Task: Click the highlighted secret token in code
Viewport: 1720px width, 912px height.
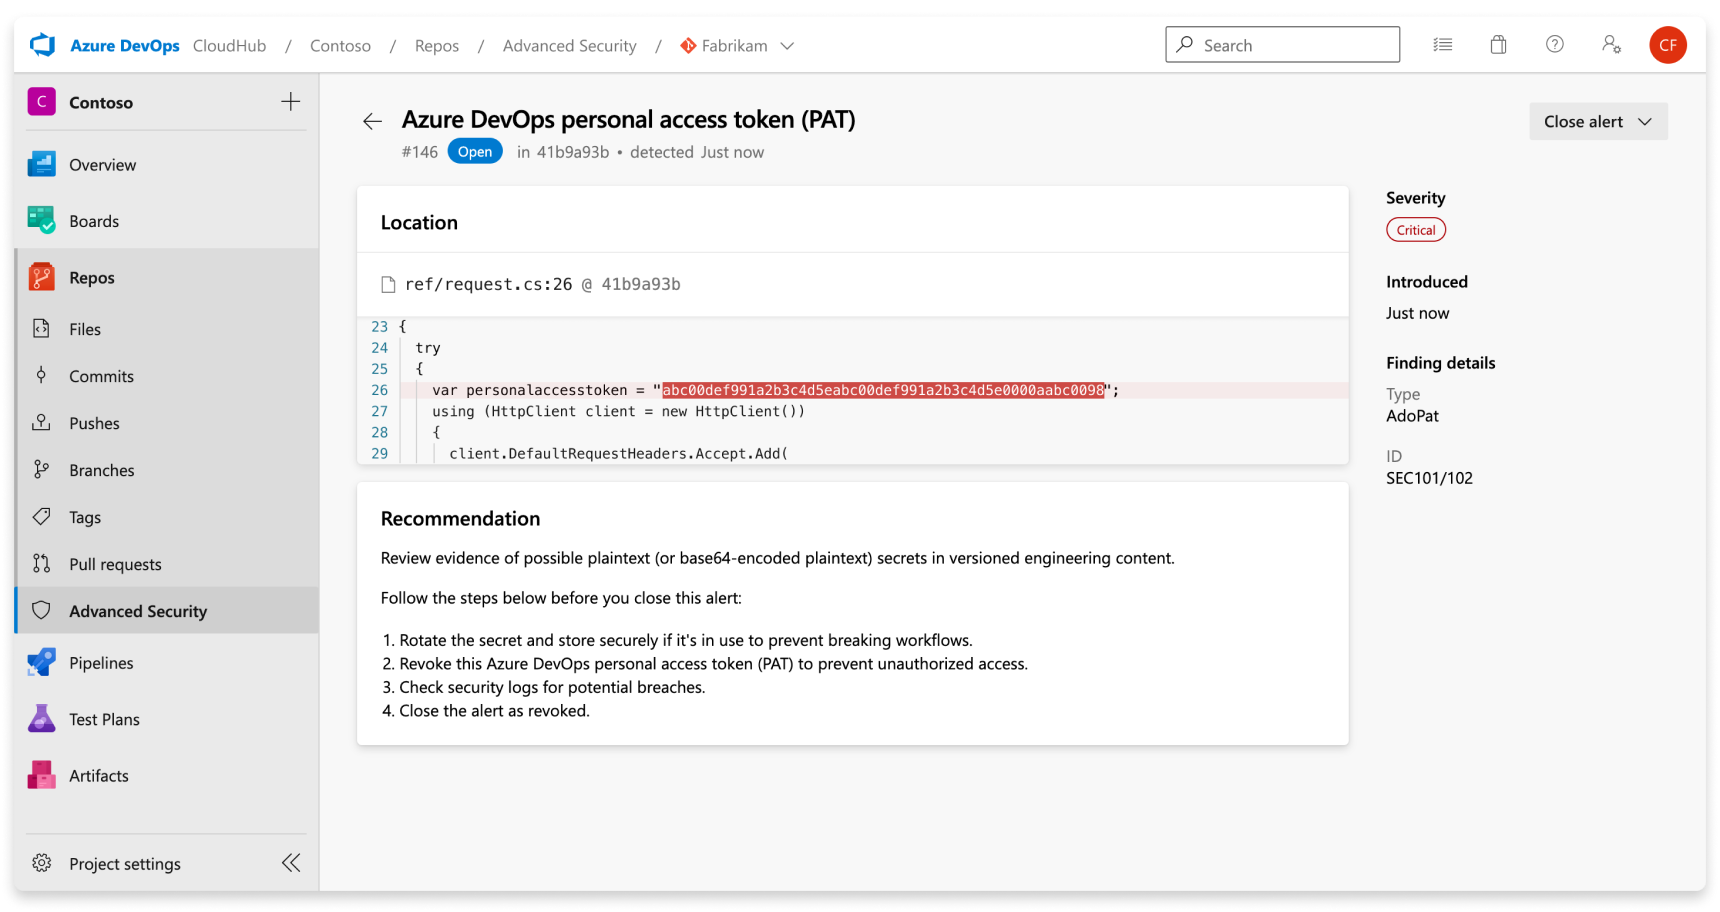Action: coord(882,390)
